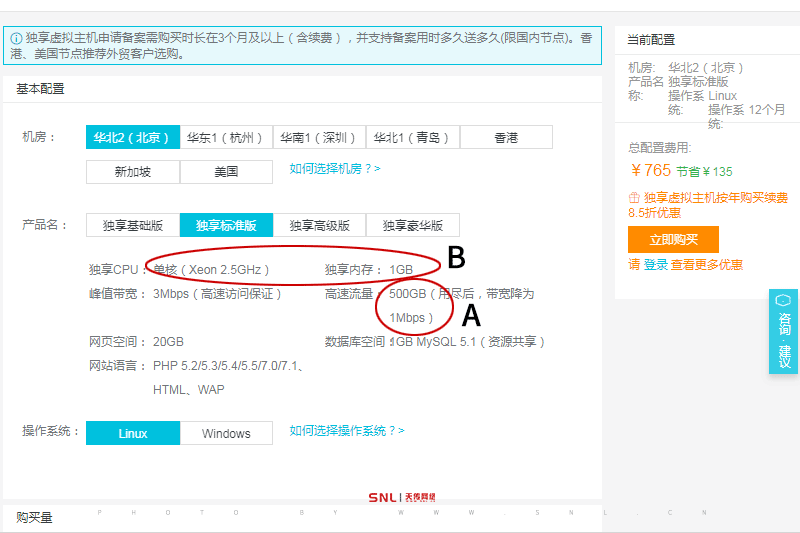Open the 如何选择机房？help link
The image size is (800, 533).
pyautogui.click(x=335, y=169)
